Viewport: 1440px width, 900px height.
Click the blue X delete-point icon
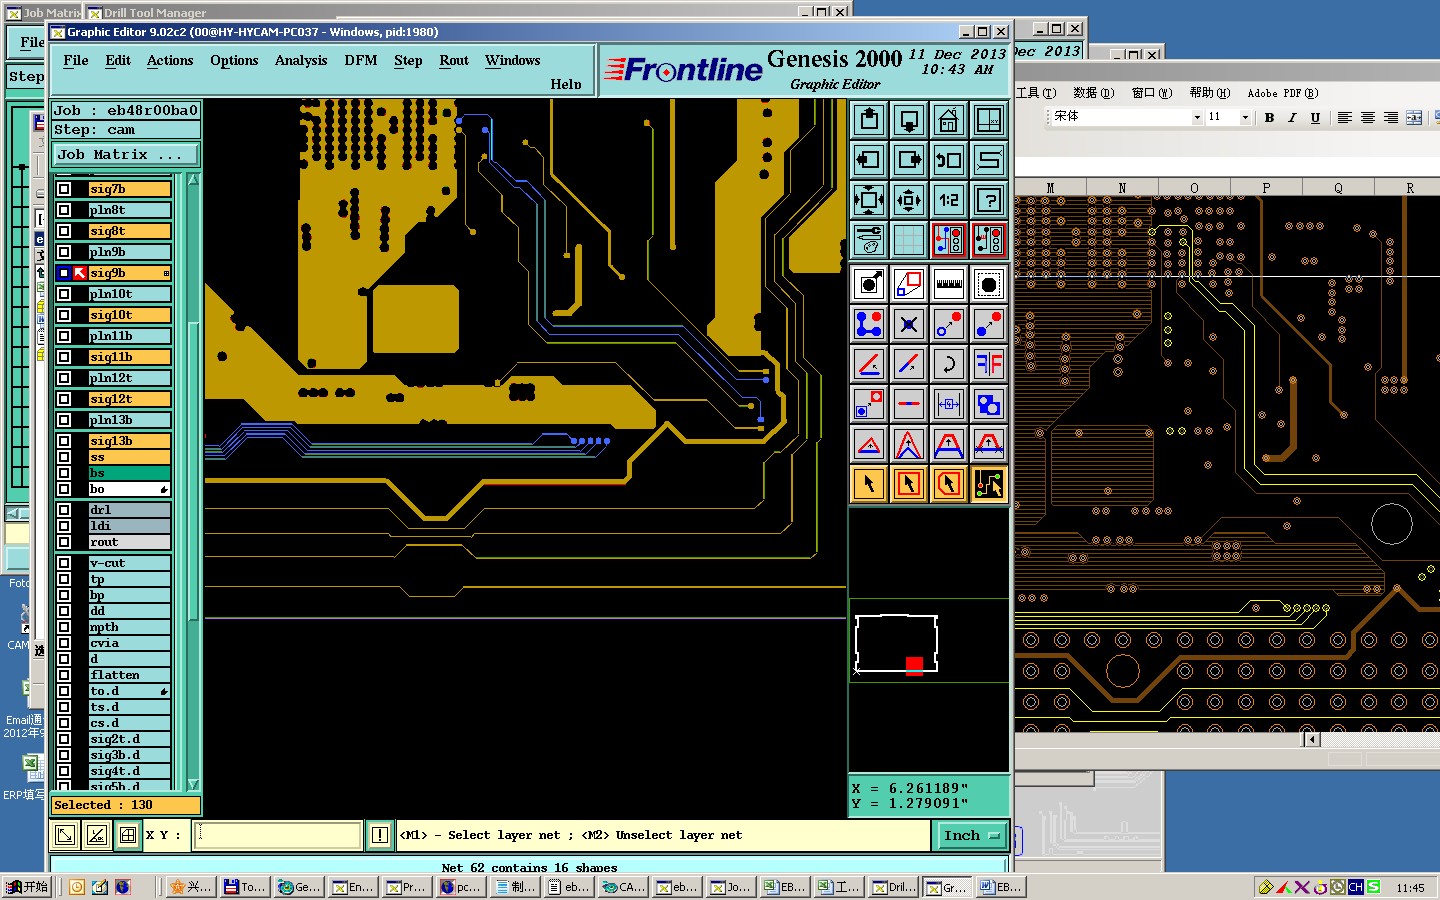tap(909, 324)
